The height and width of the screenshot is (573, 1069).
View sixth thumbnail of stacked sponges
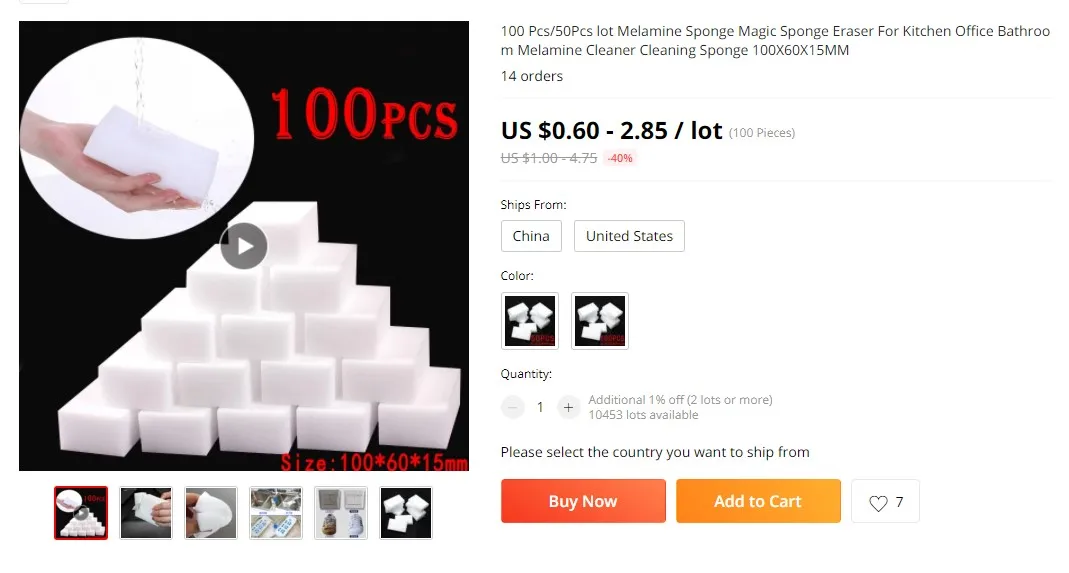click(x=406, y=513)
